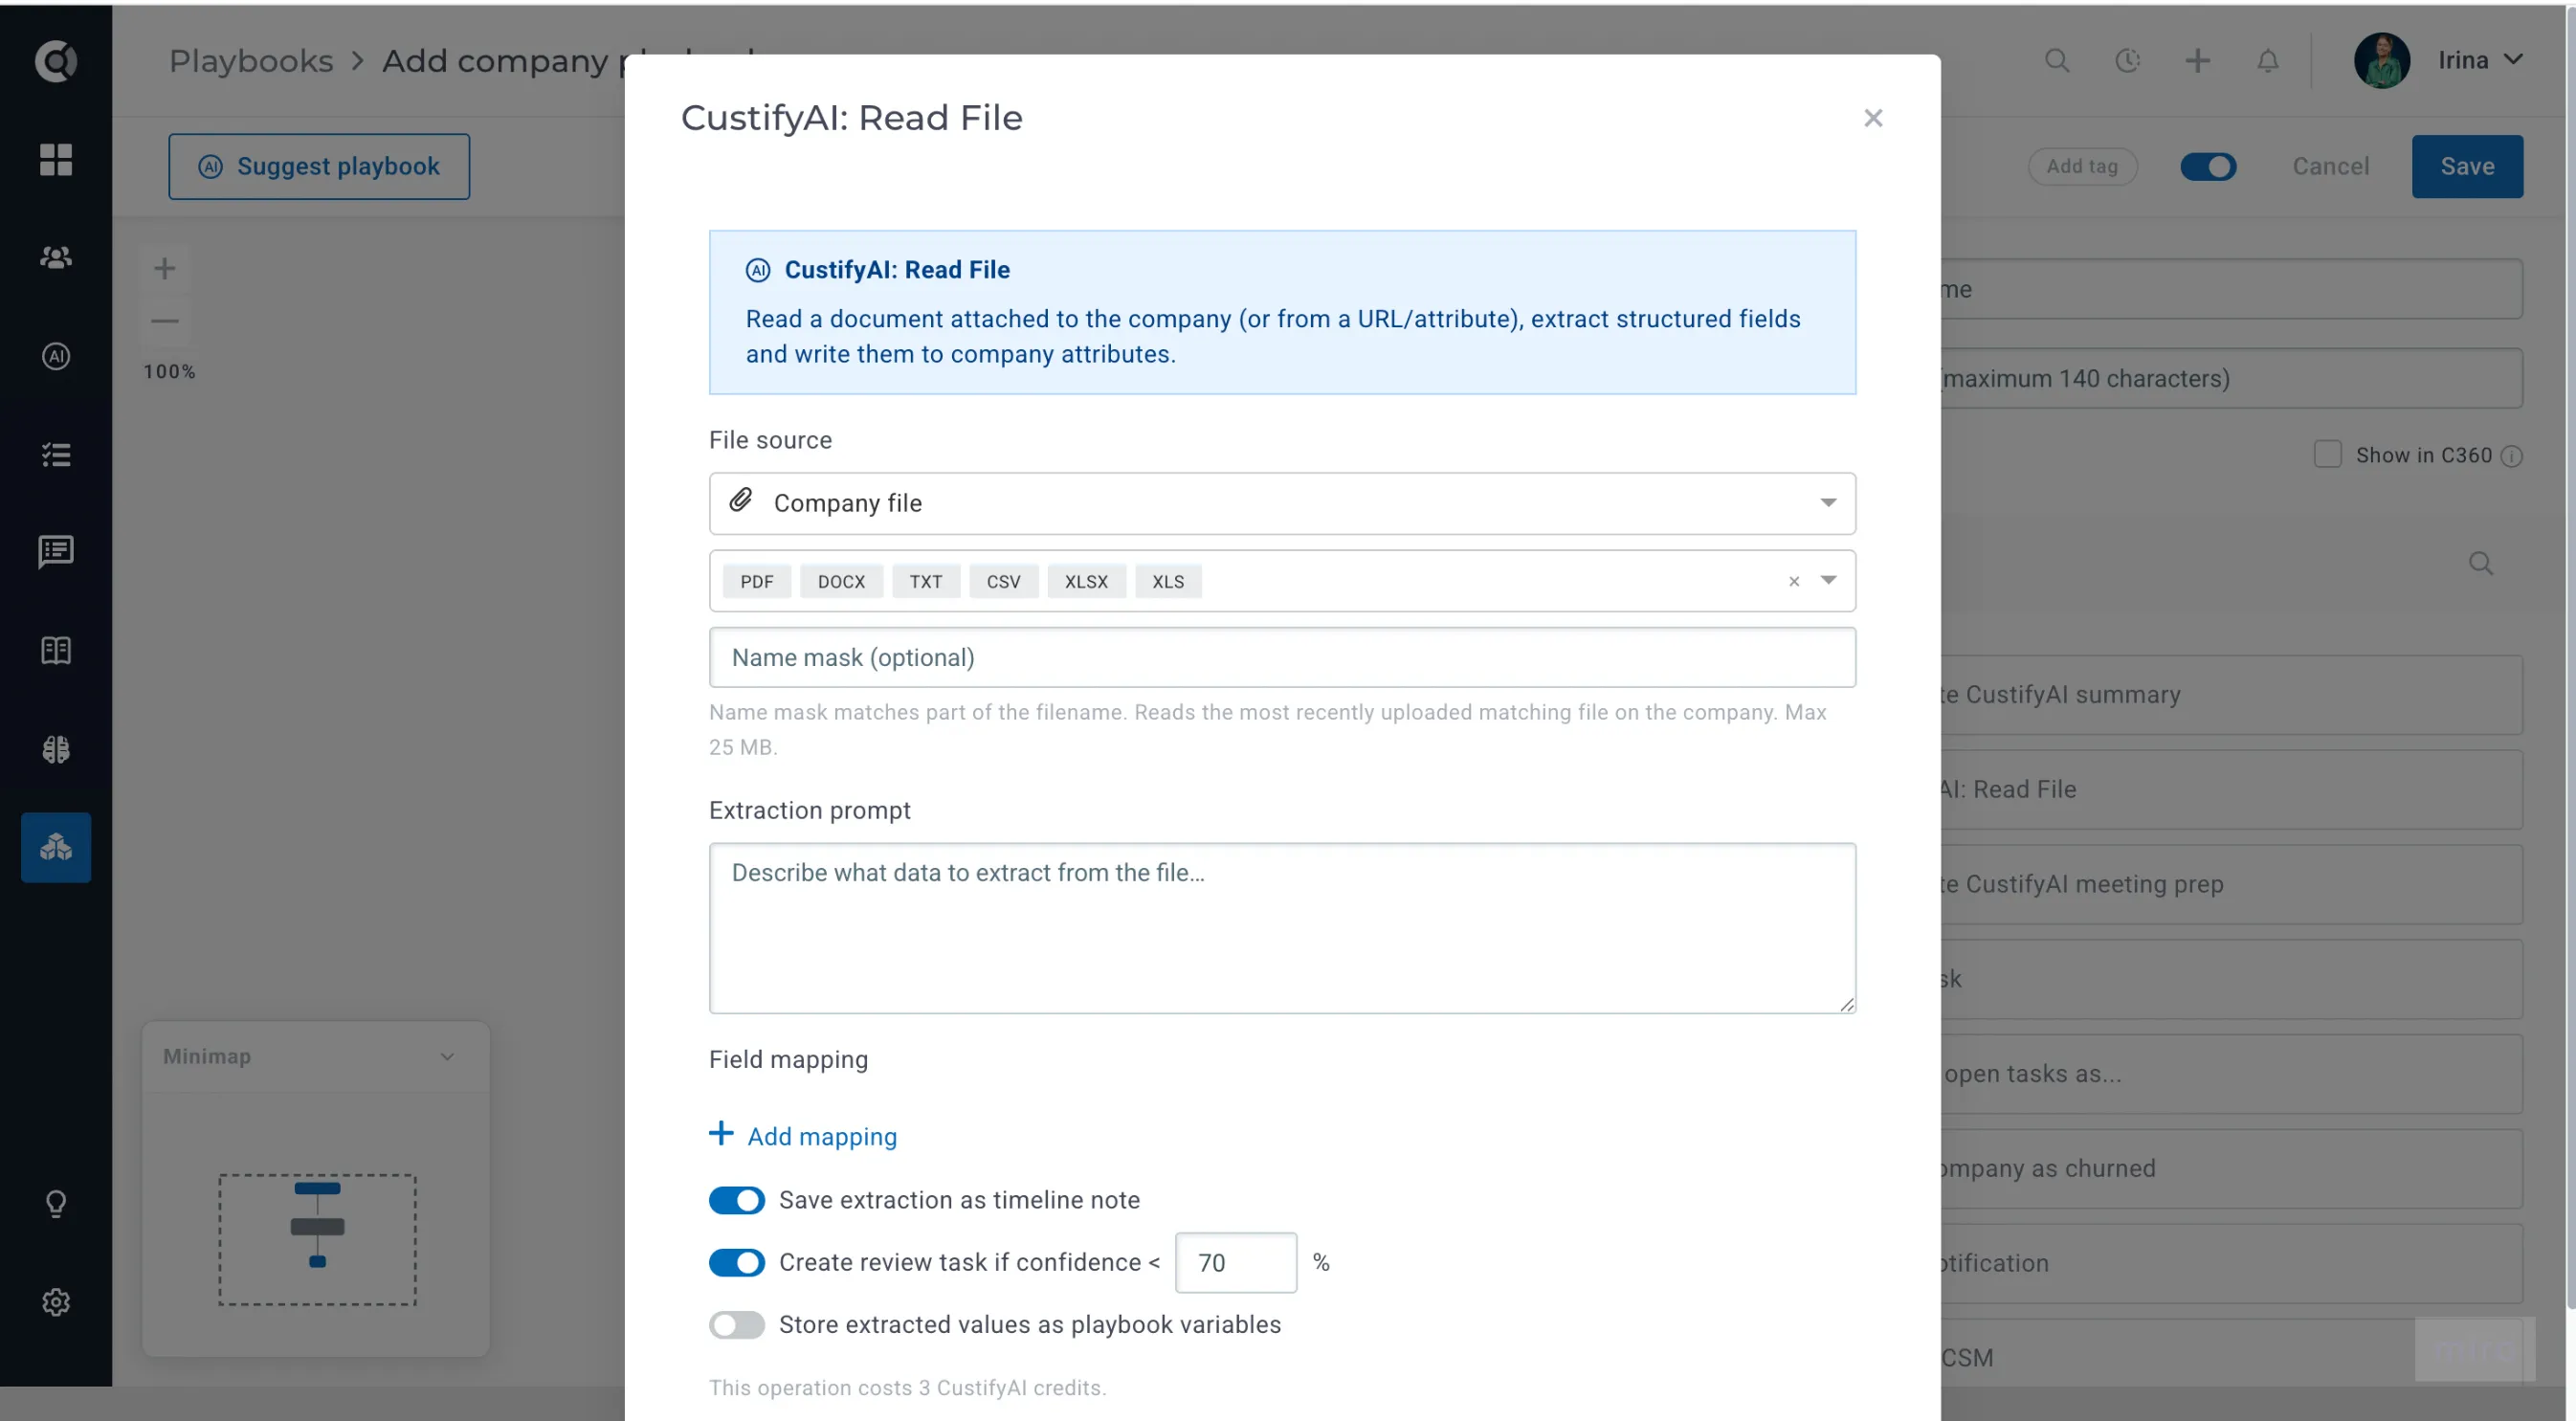Click Add mapping link

click(803, 1136)
